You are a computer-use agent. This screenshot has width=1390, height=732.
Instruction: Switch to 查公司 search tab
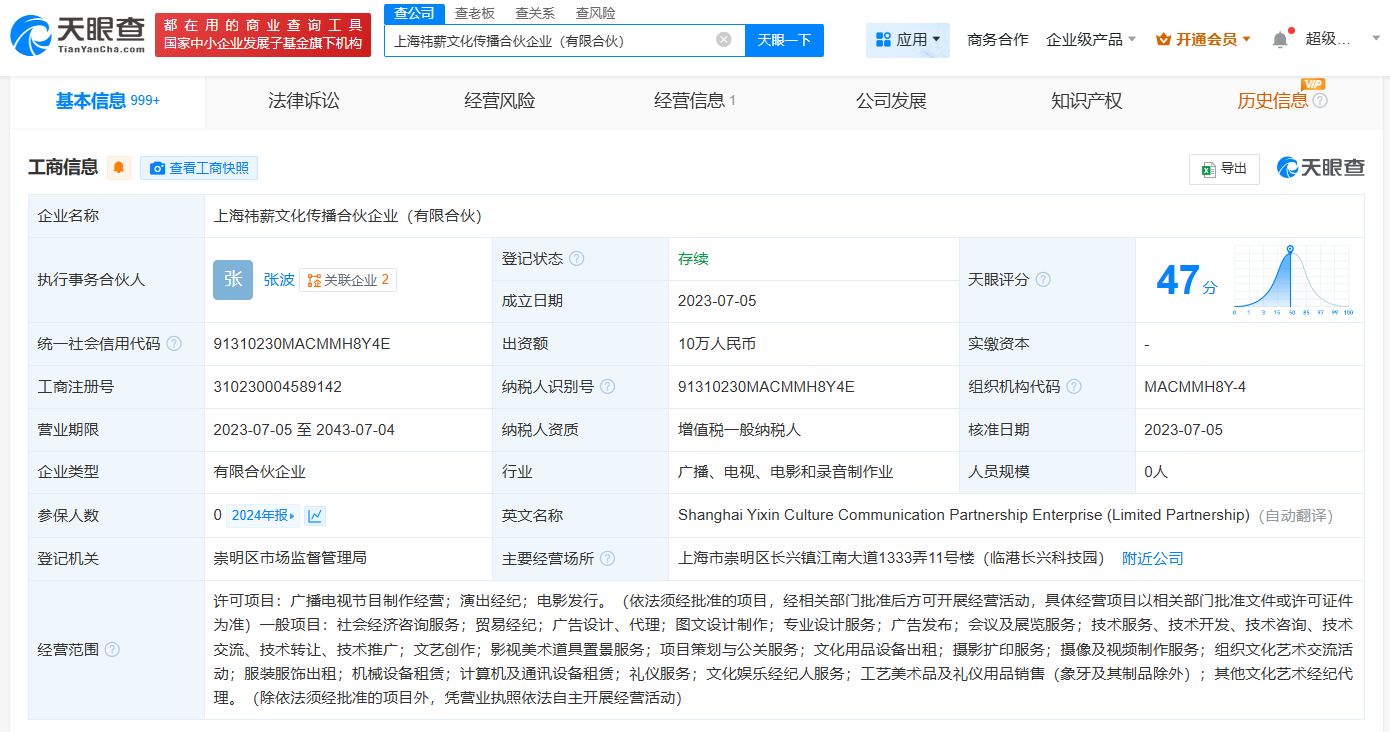click(x=414, y=13)
